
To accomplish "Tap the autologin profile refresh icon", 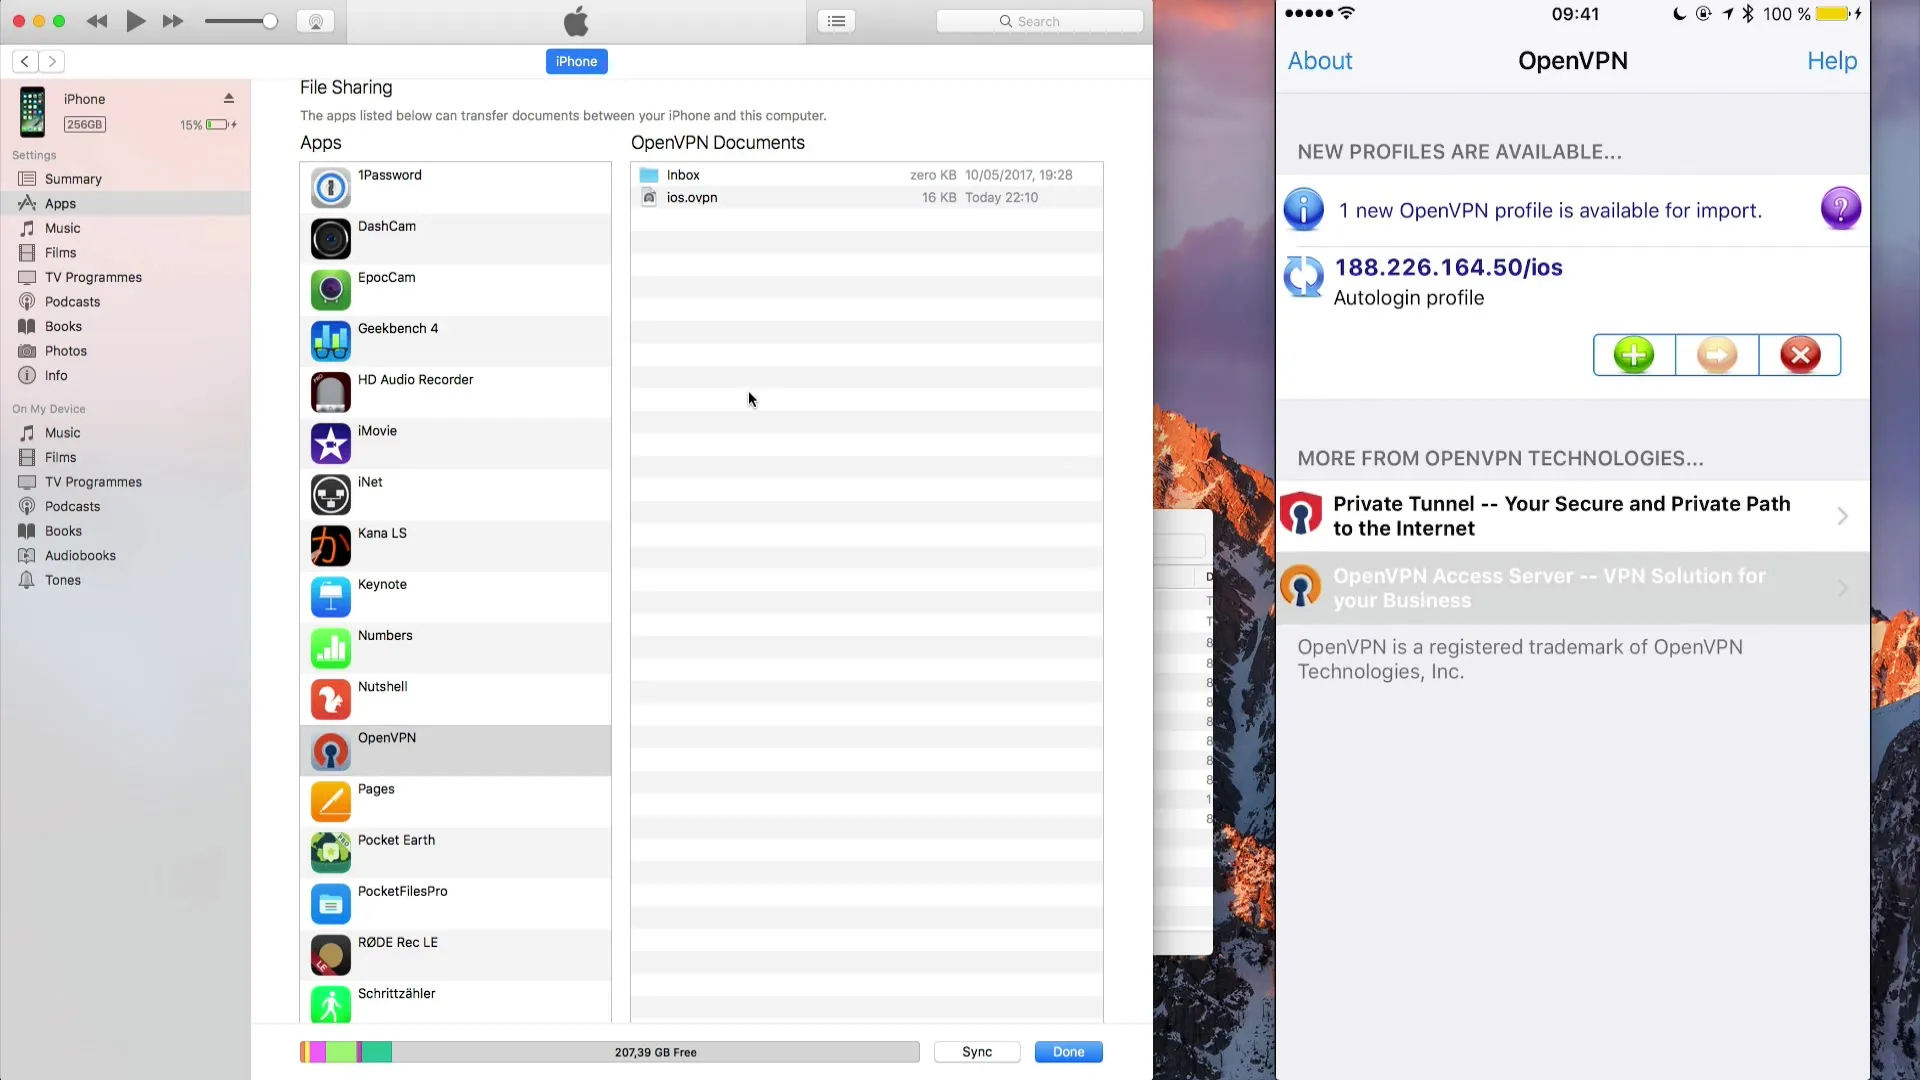I will coord(1304,277).
